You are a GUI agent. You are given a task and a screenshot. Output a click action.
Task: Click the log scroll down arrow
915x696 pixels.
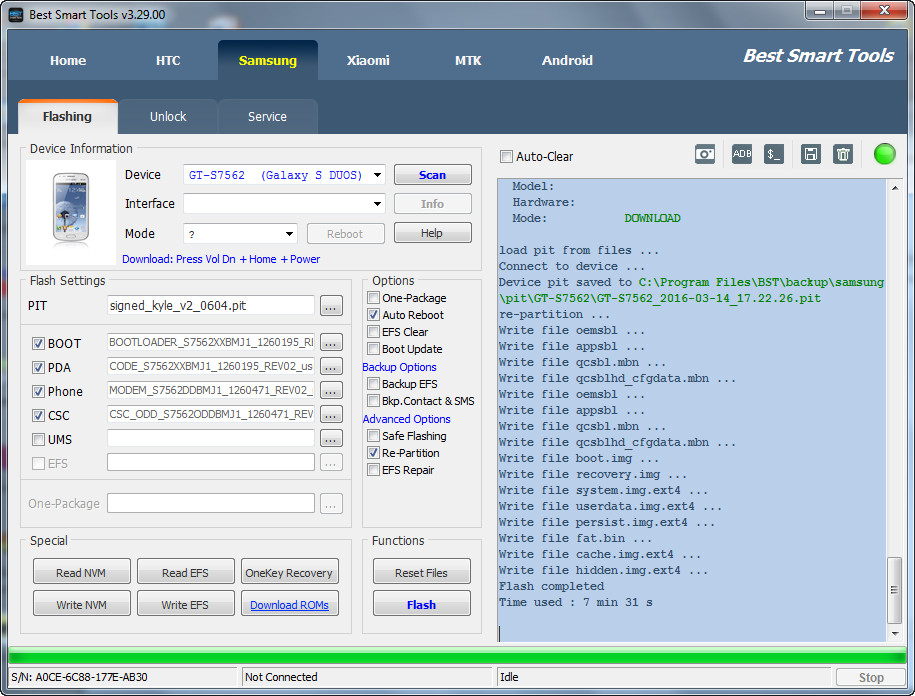(x=895, y=634)
